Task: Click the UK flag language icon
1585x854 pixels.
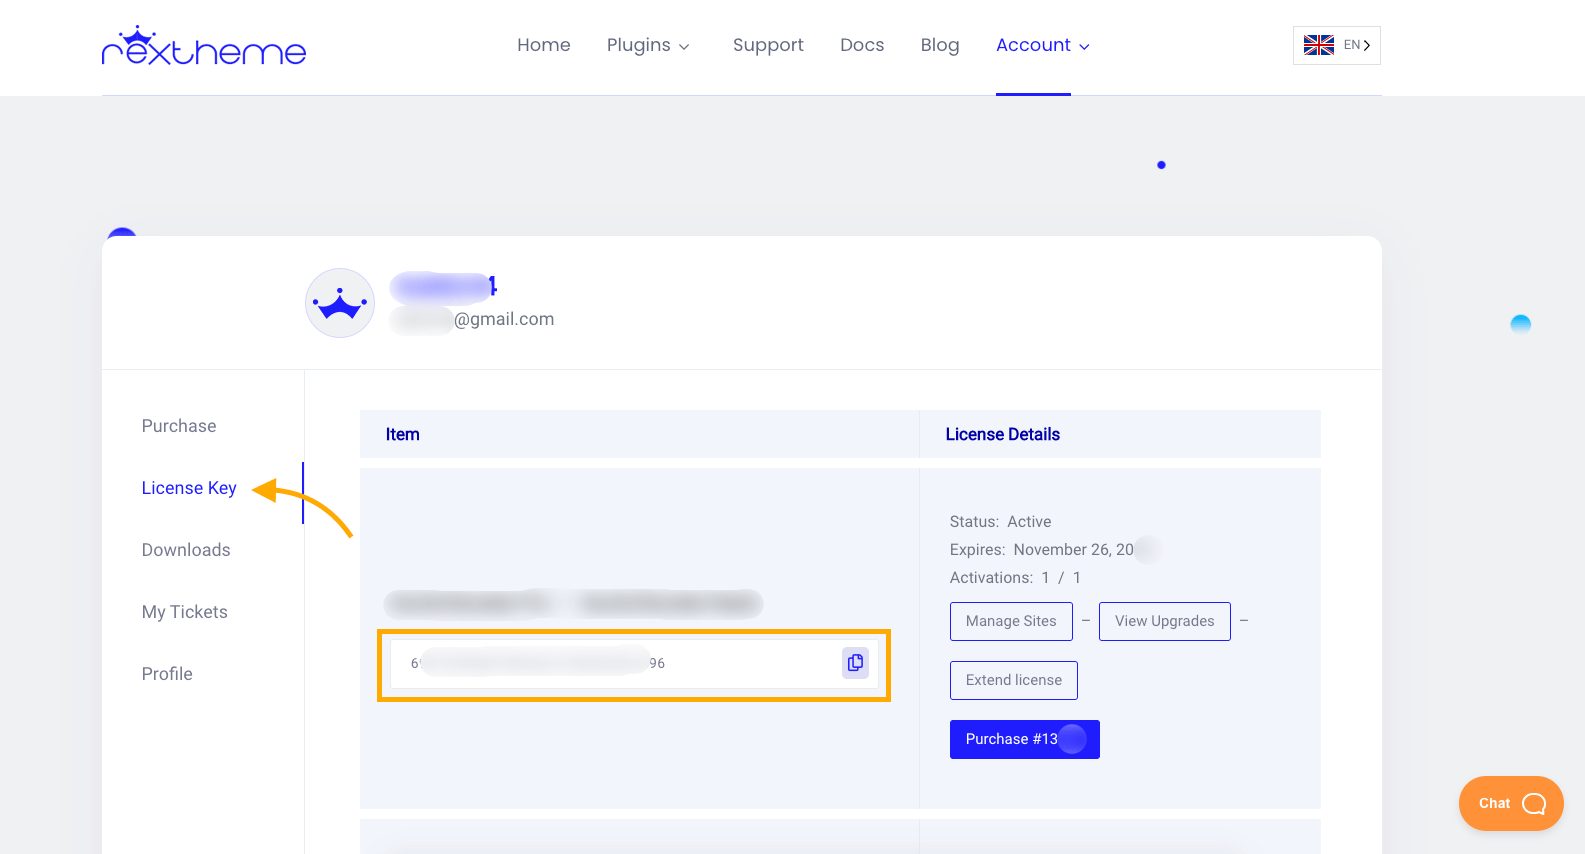Action: coord(1319,45)
